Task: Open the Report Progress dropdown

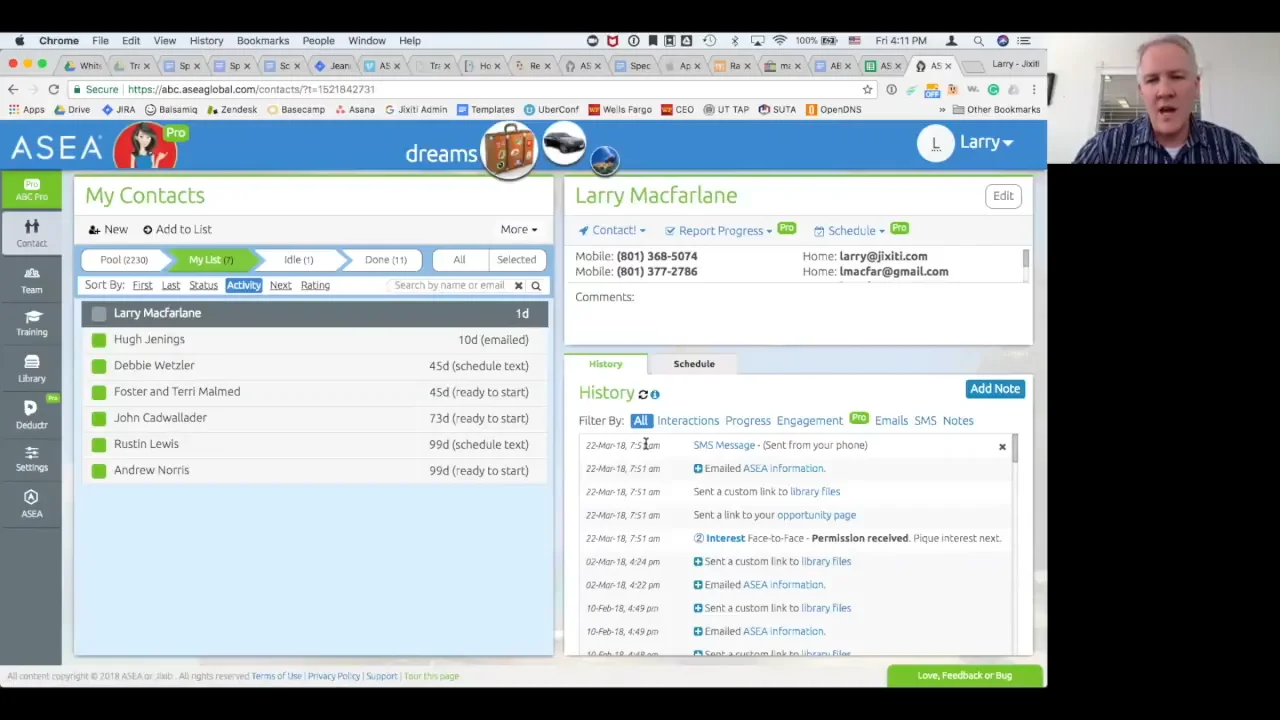Action: click(718, 231)
